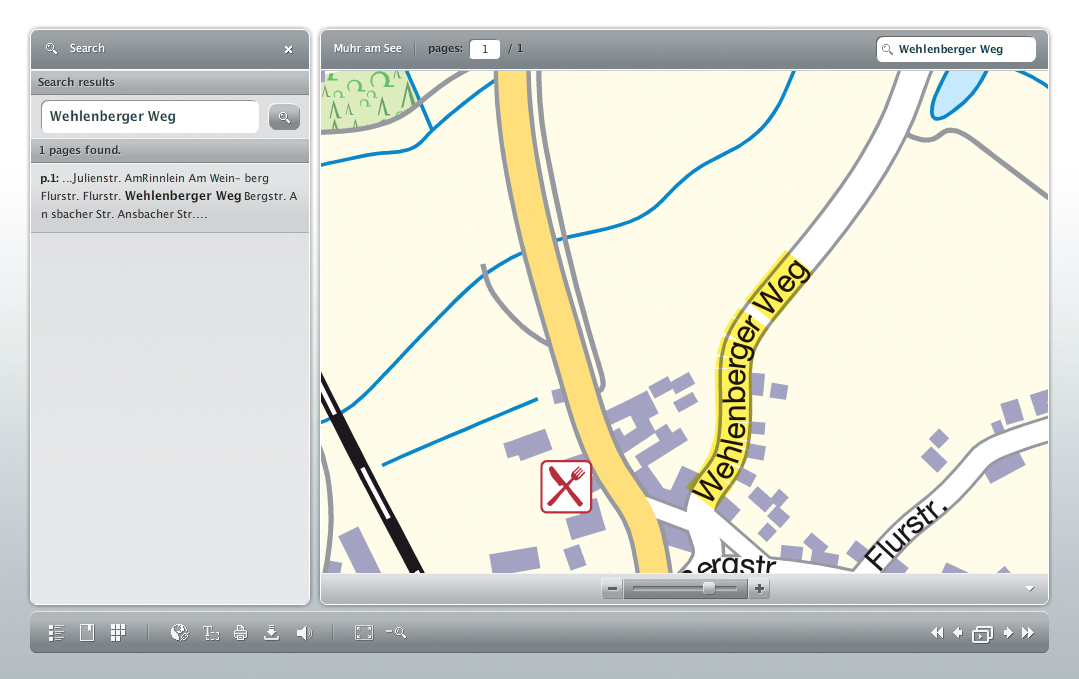This screenshot has width=1079, height=679.
Task: Open the print dialog
Action: pyautogui.click(x=241, y=632)
